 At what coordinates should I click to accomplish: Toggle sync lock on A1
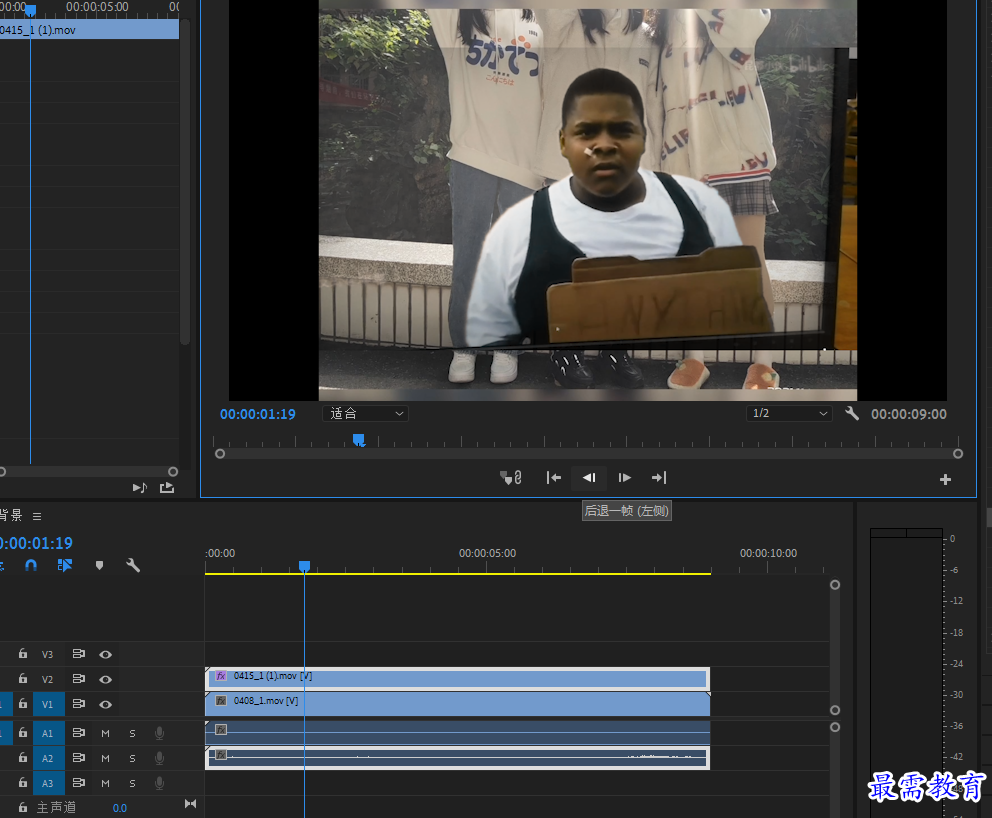click(x=78, y=733)
